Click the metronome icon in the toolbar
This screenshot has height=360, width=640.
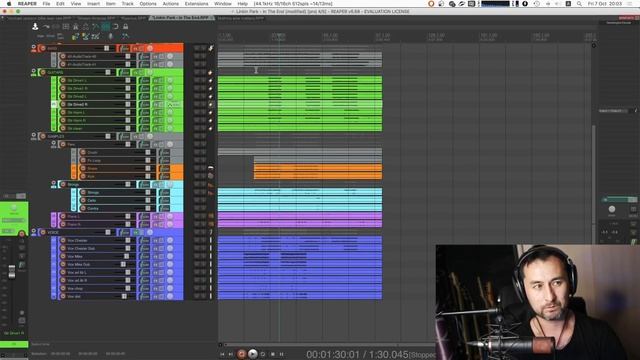(76, 27)
